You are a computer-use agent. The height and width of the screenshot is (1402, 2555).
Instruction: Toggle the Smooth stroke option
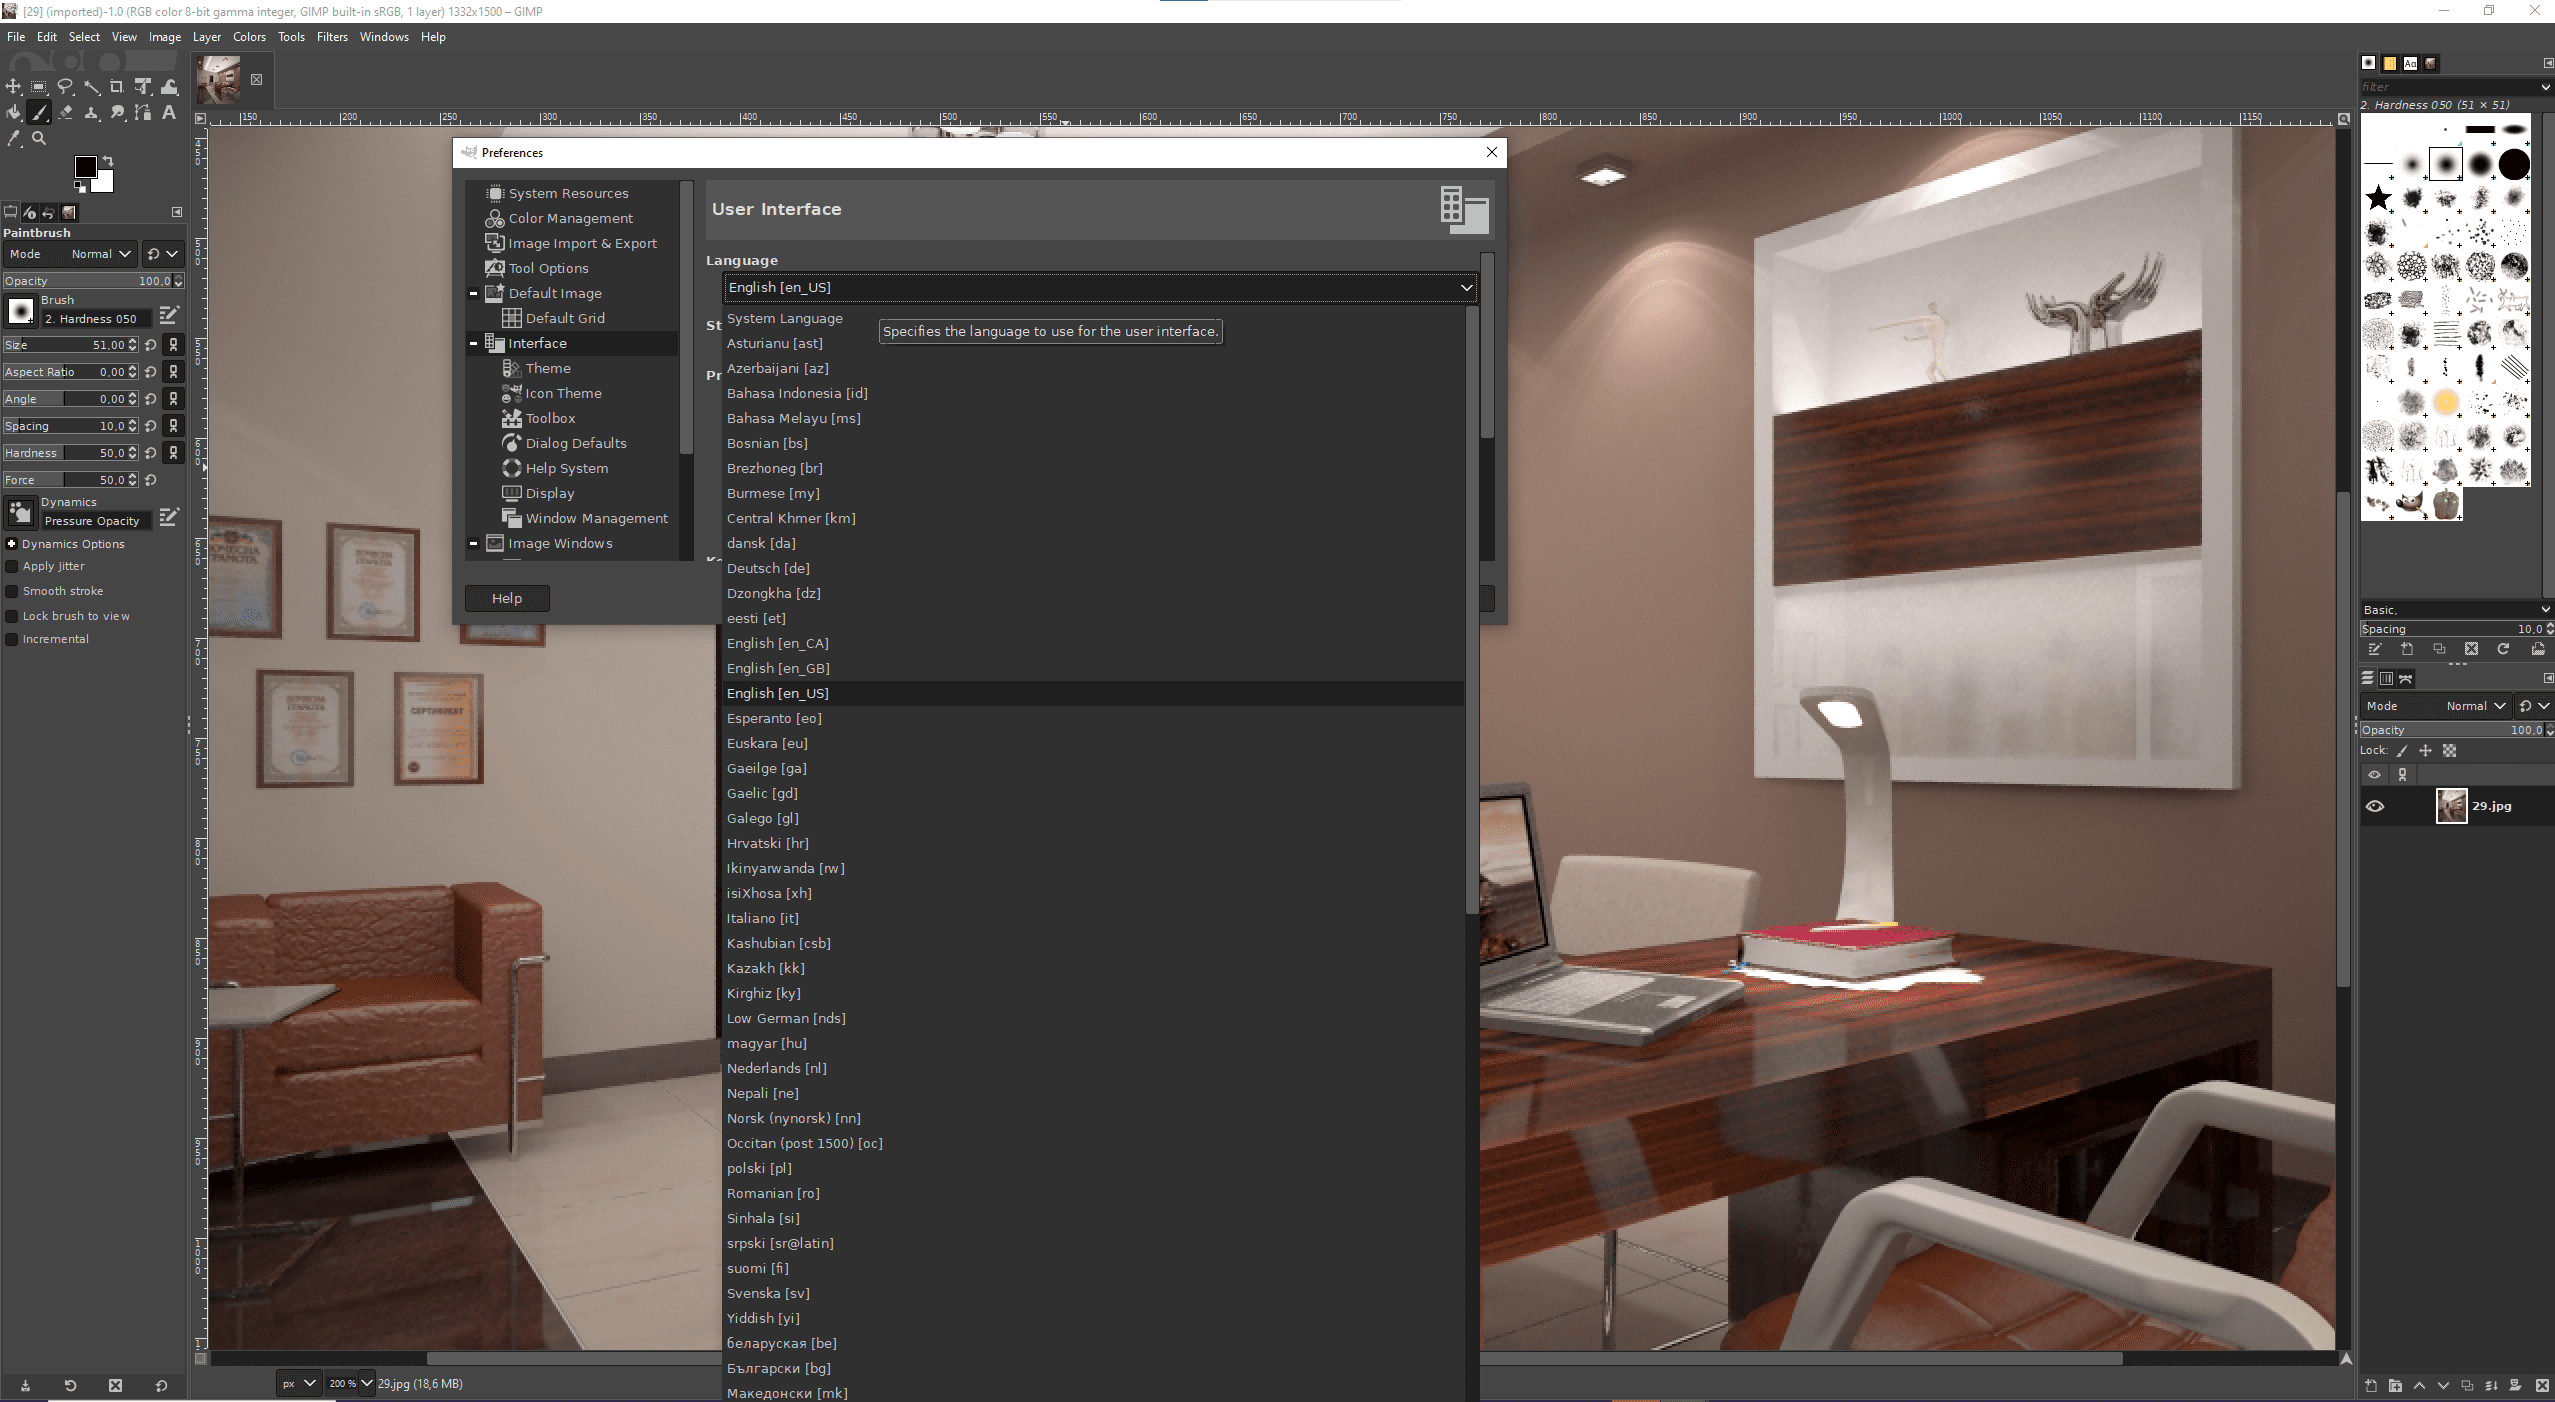(x=13, y=592)
